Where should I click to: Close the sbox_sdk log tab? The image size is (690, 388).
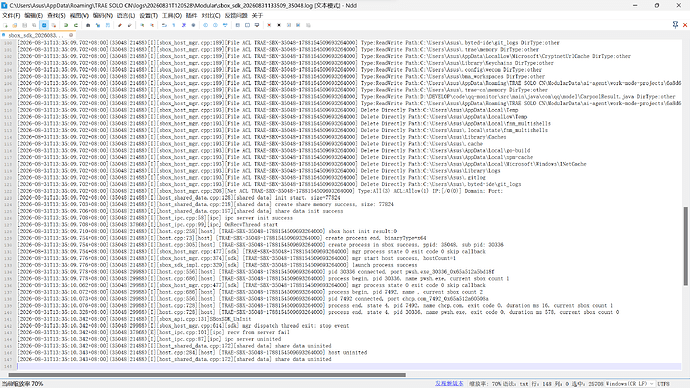[x=71, y=35]
